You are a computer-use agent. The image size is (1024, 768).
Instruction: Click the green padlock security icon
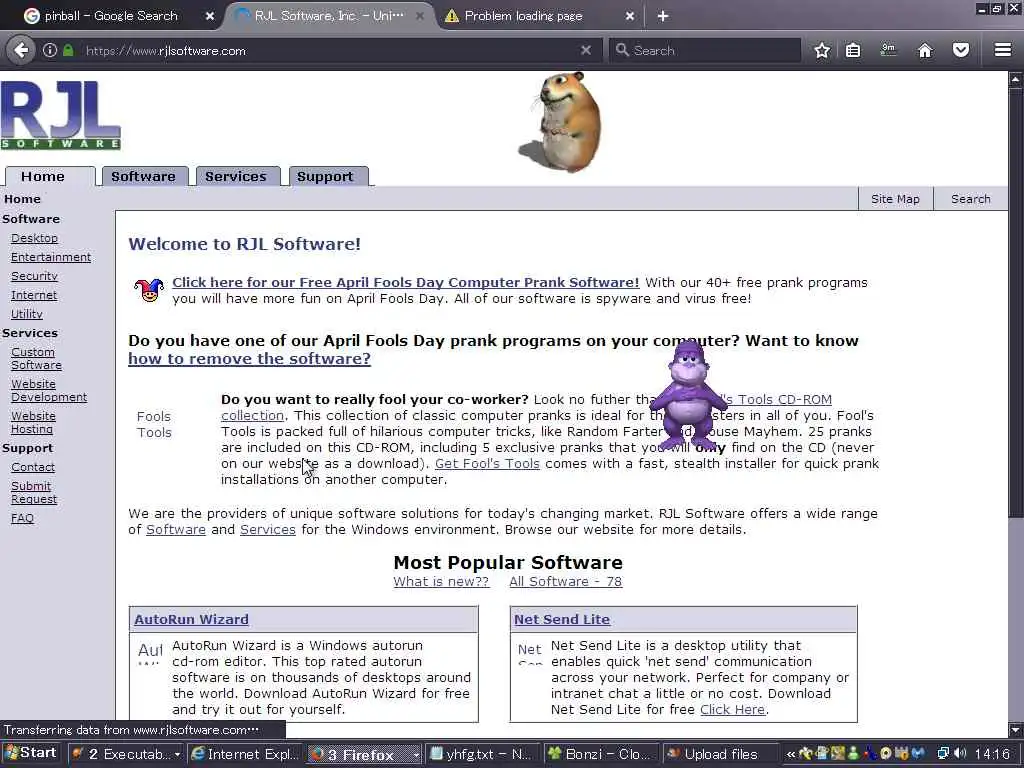[x=68, y=50]
